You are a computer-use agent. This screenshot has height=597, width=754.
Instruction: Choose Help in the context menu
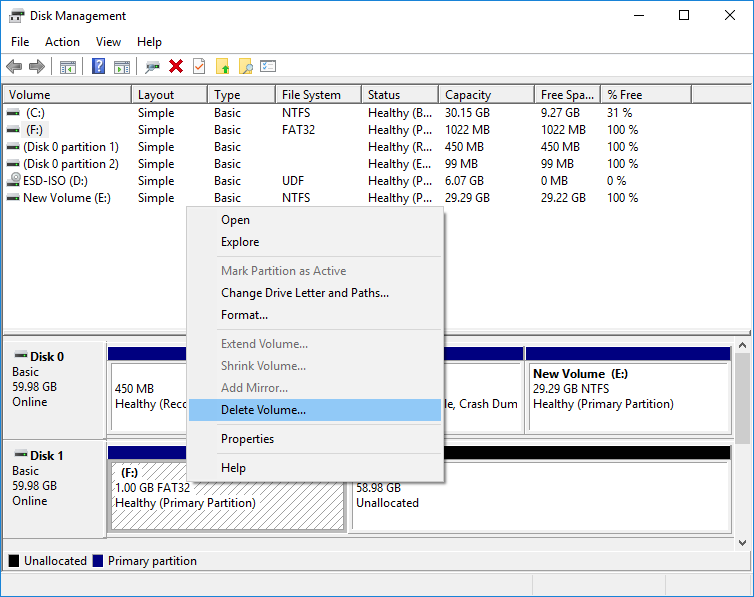[315, 468]
